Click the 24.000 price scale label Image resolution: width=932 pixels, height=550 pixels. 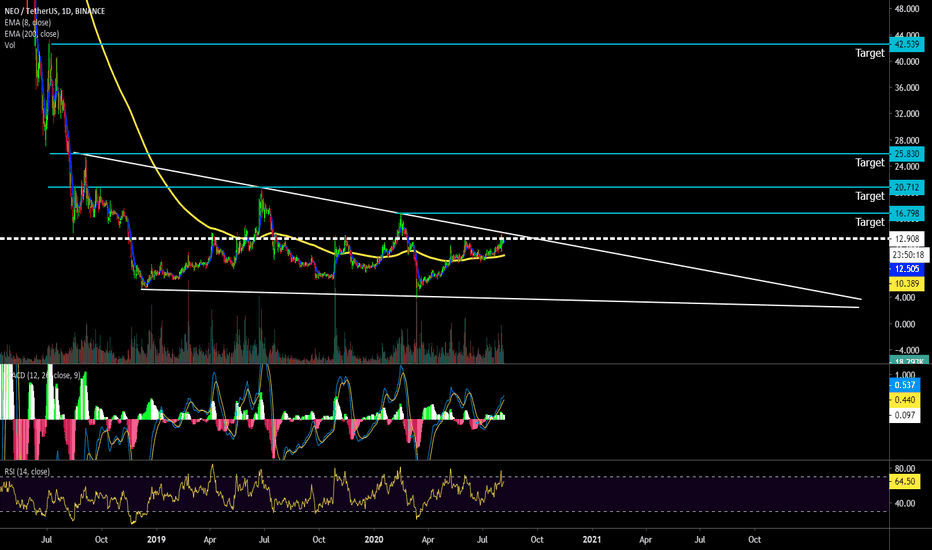pyautogui.click(x=907, y=166)
